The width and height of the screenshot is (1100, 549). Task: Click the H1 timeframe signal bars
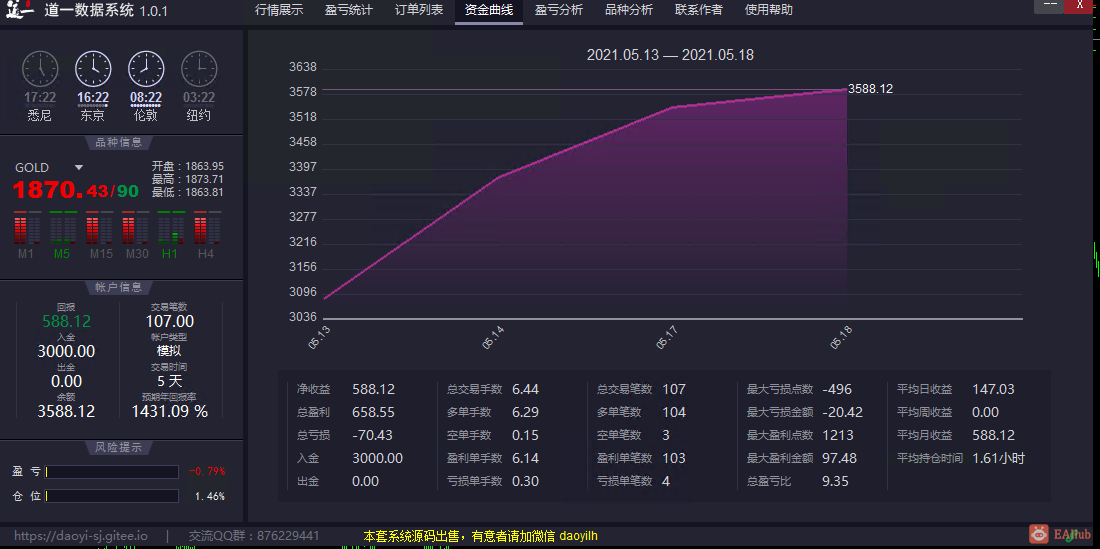[170, 228]
